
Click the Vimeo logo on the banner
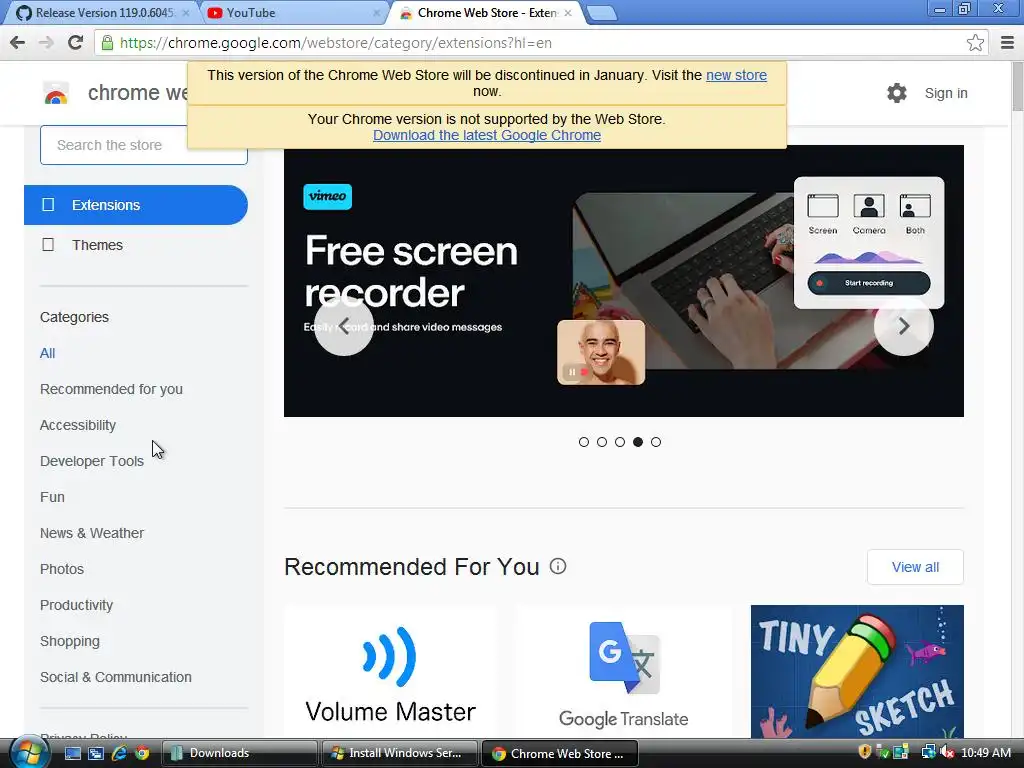pos(327,197)
